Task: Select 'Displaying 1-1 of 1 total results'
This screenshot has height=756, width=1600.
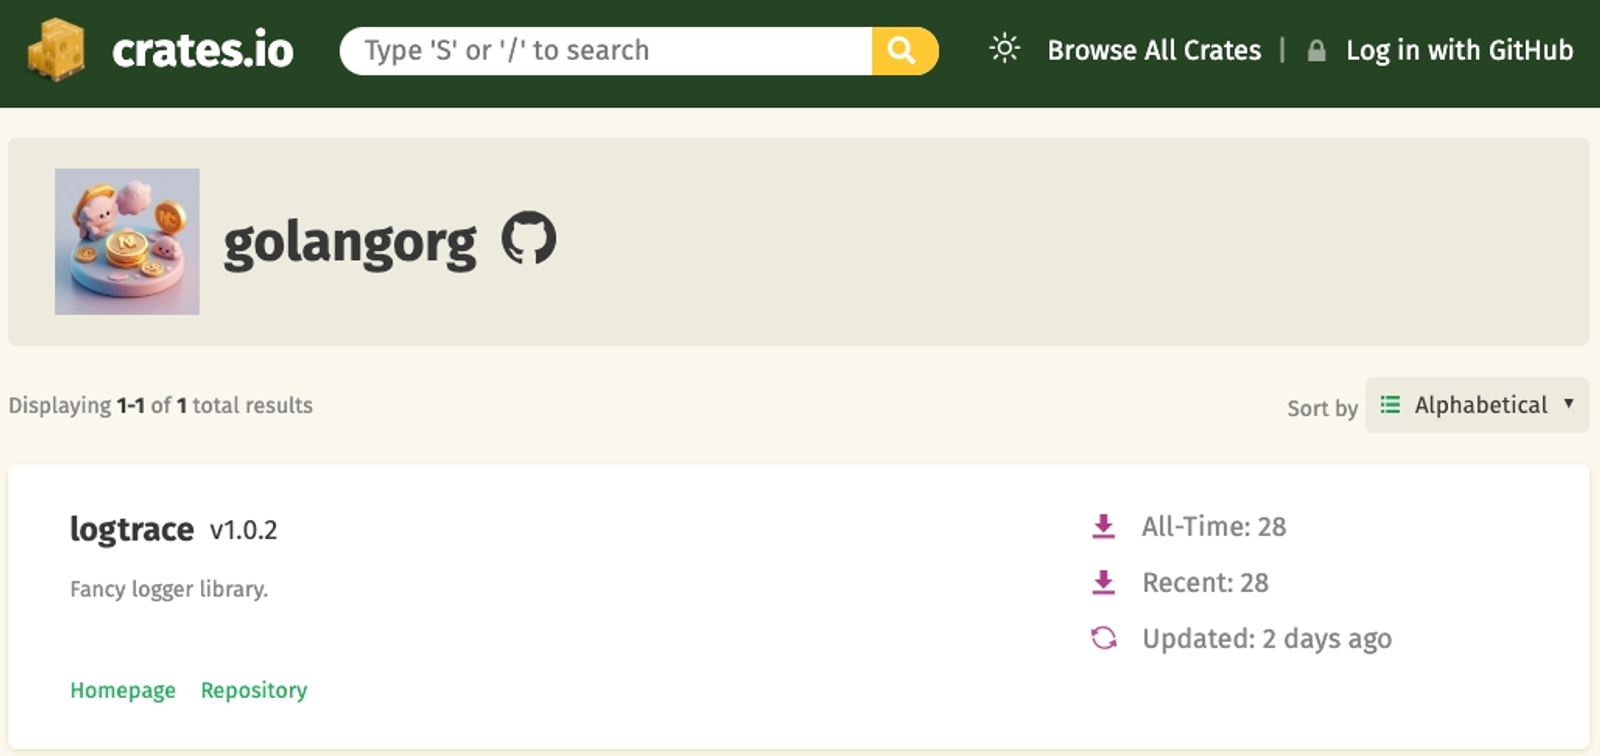Action: (161, 405)
